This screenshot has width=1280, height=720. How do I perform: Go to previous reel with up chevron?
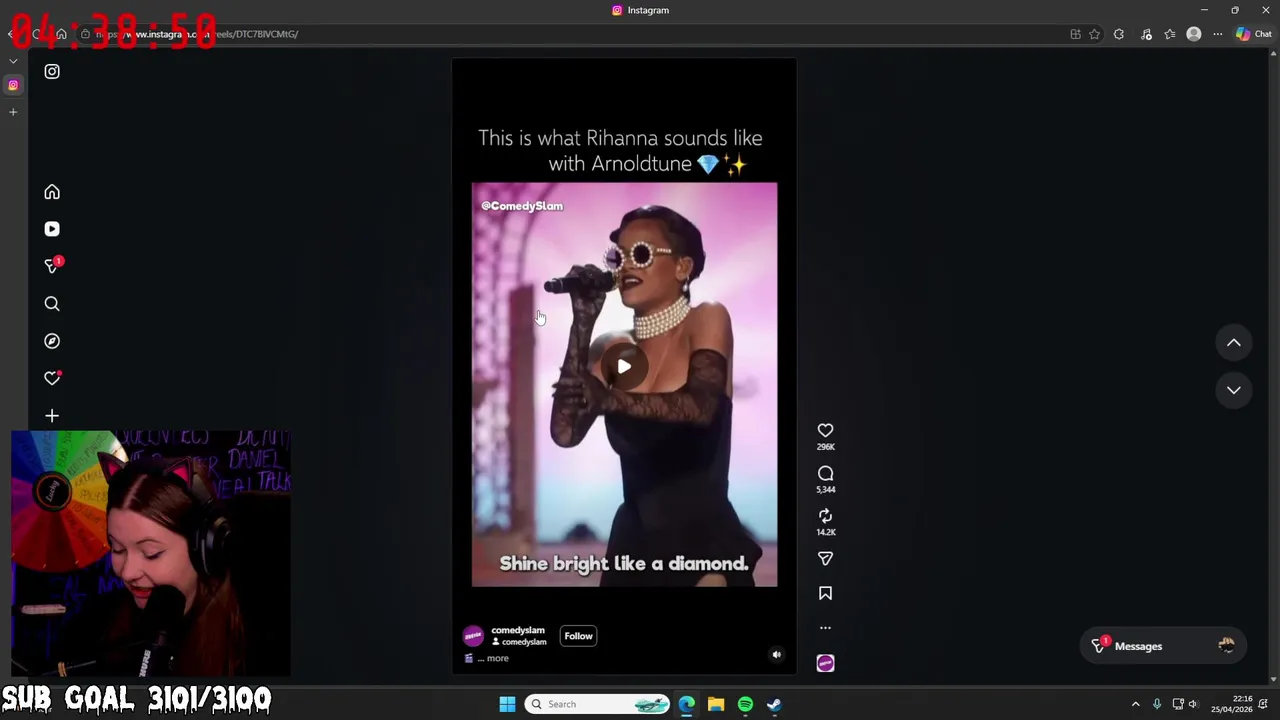point(1234,343)
